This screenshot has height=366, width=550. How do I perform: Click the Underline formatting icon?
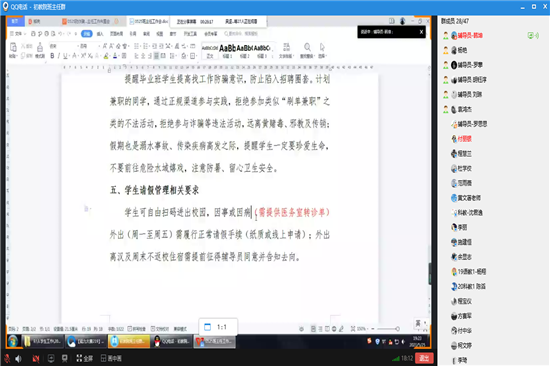(x=65, y=56)
